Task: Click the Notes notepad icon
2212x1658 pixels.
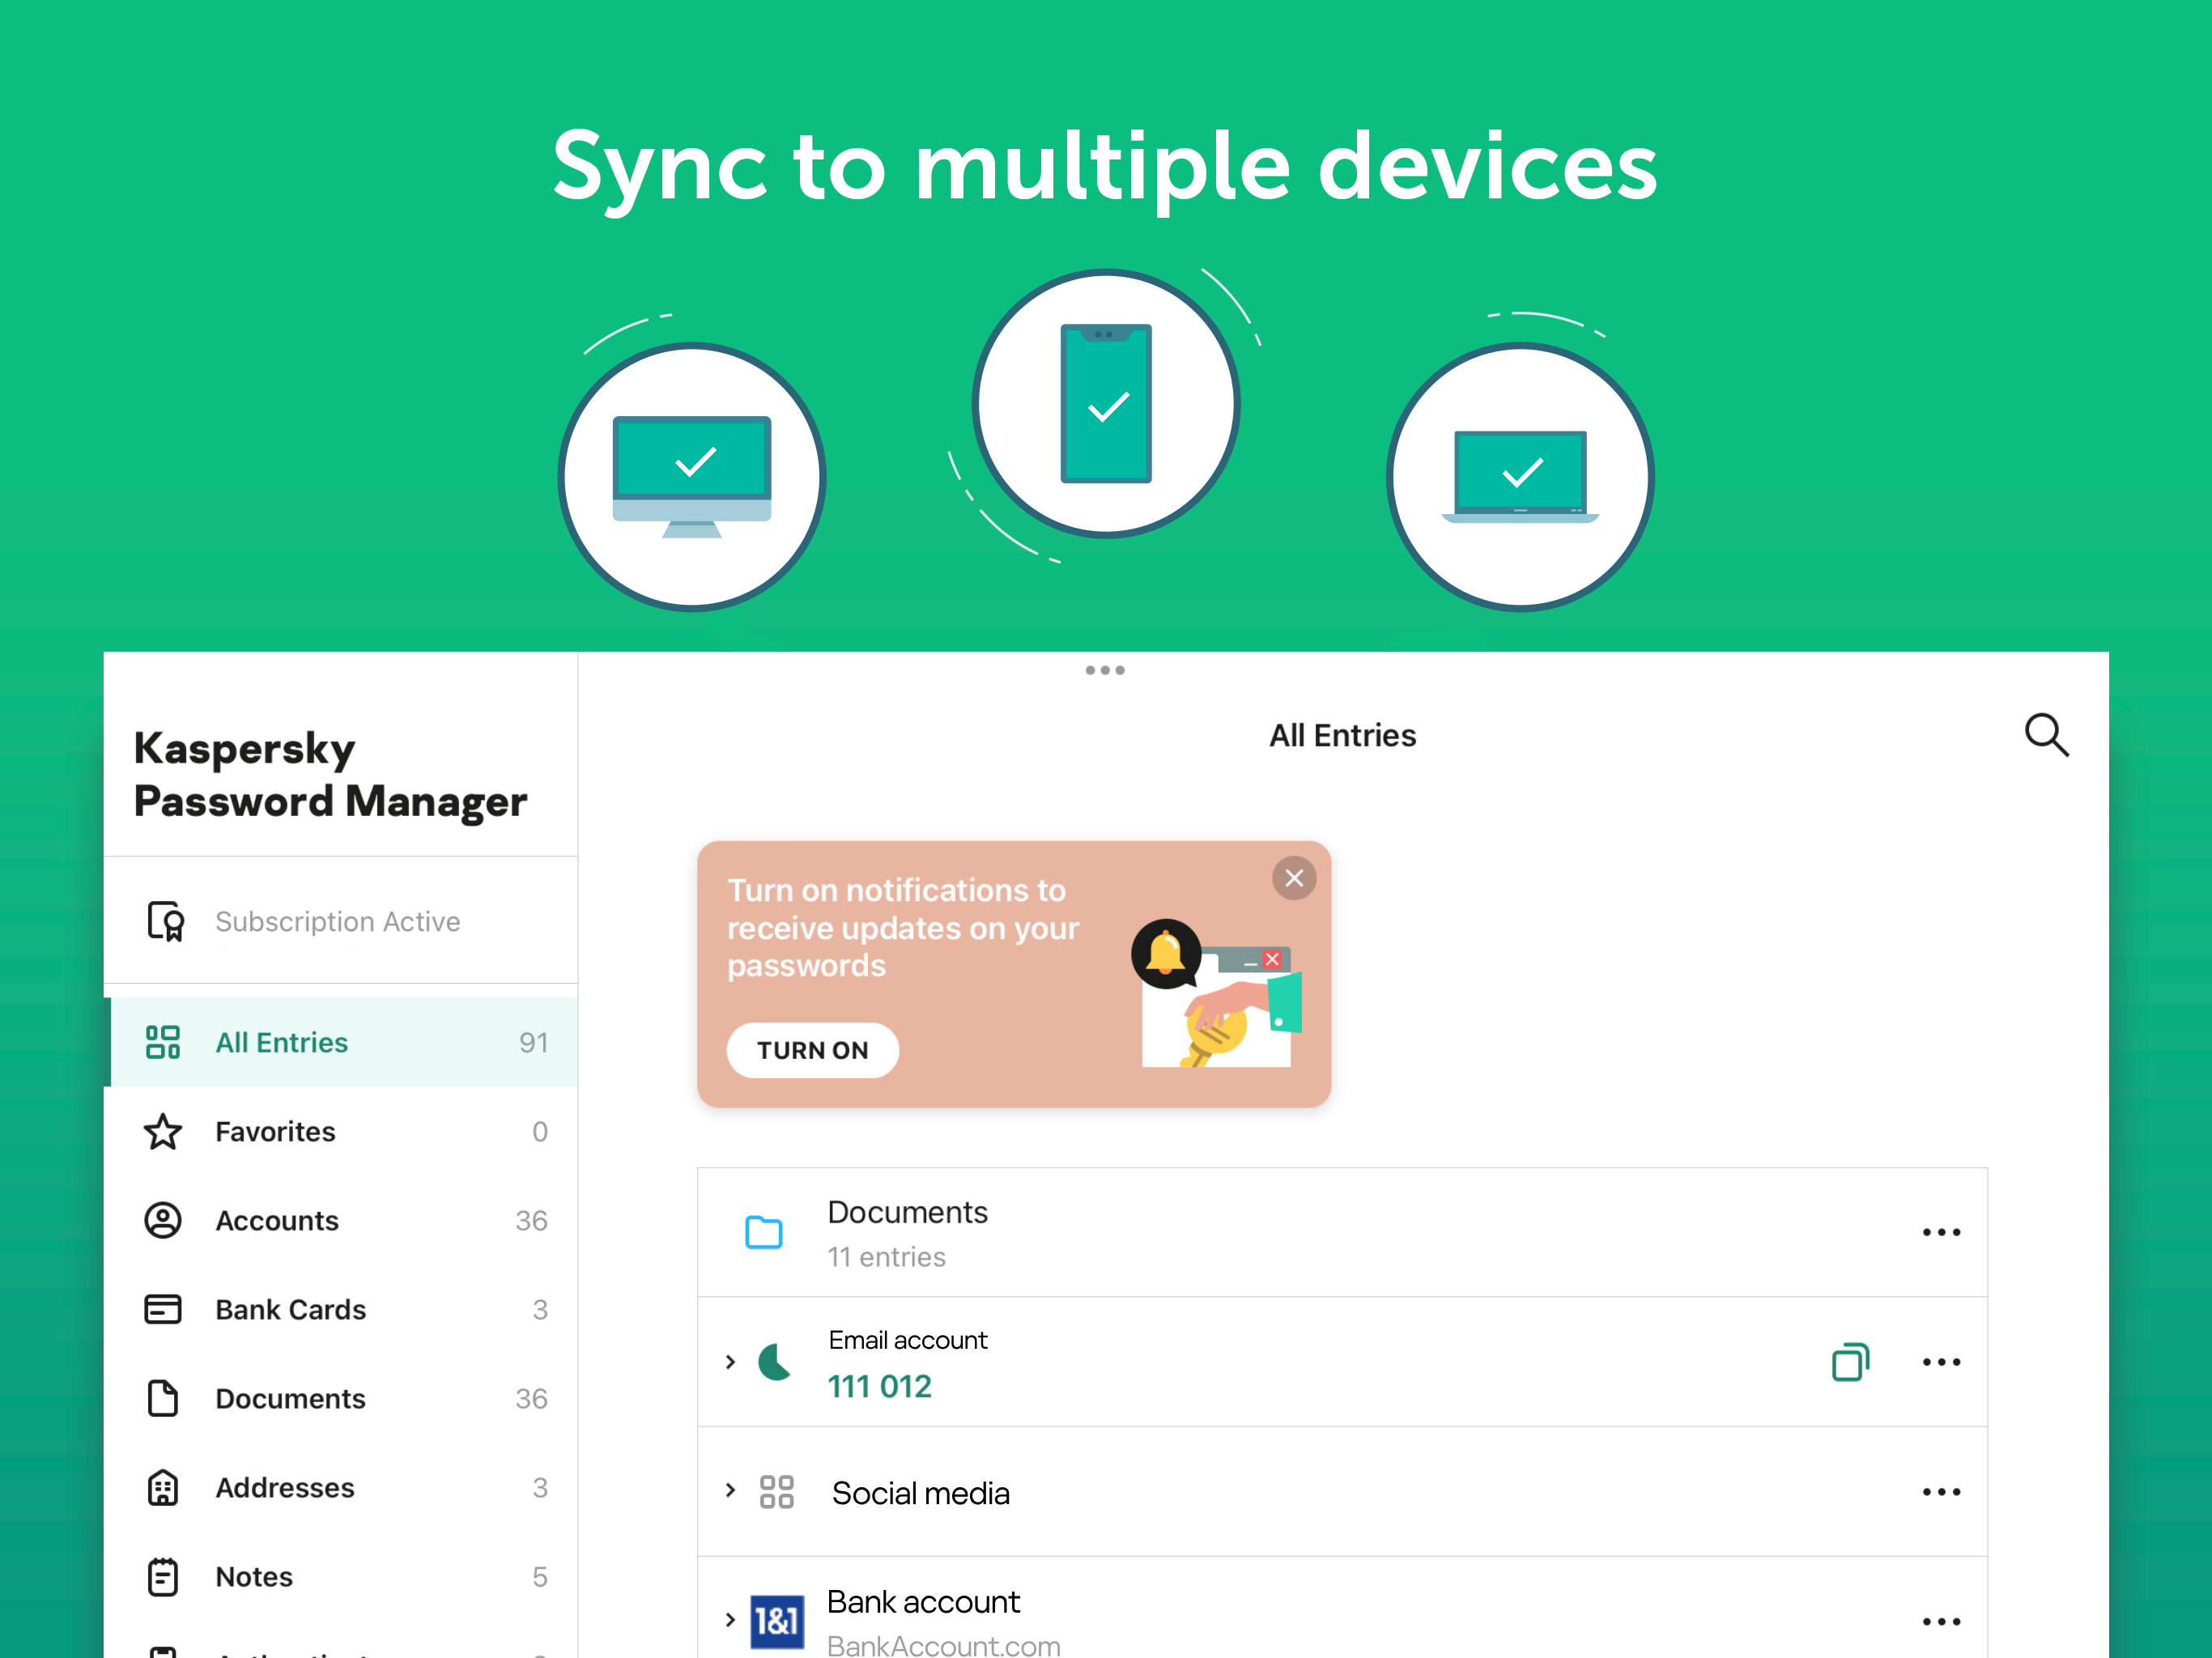Action: (x=163, y=1576)
